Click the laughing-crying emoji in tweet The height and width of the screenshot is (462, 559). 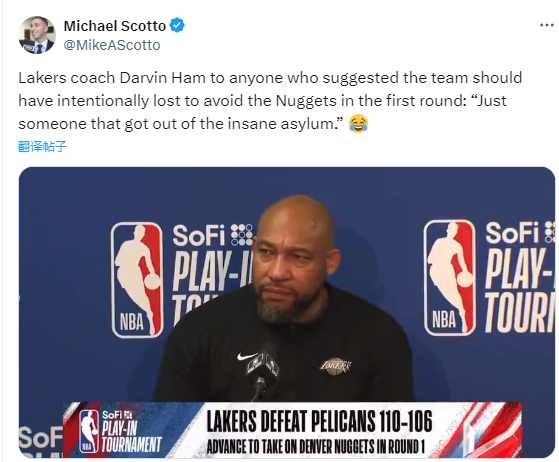[358, 124]
